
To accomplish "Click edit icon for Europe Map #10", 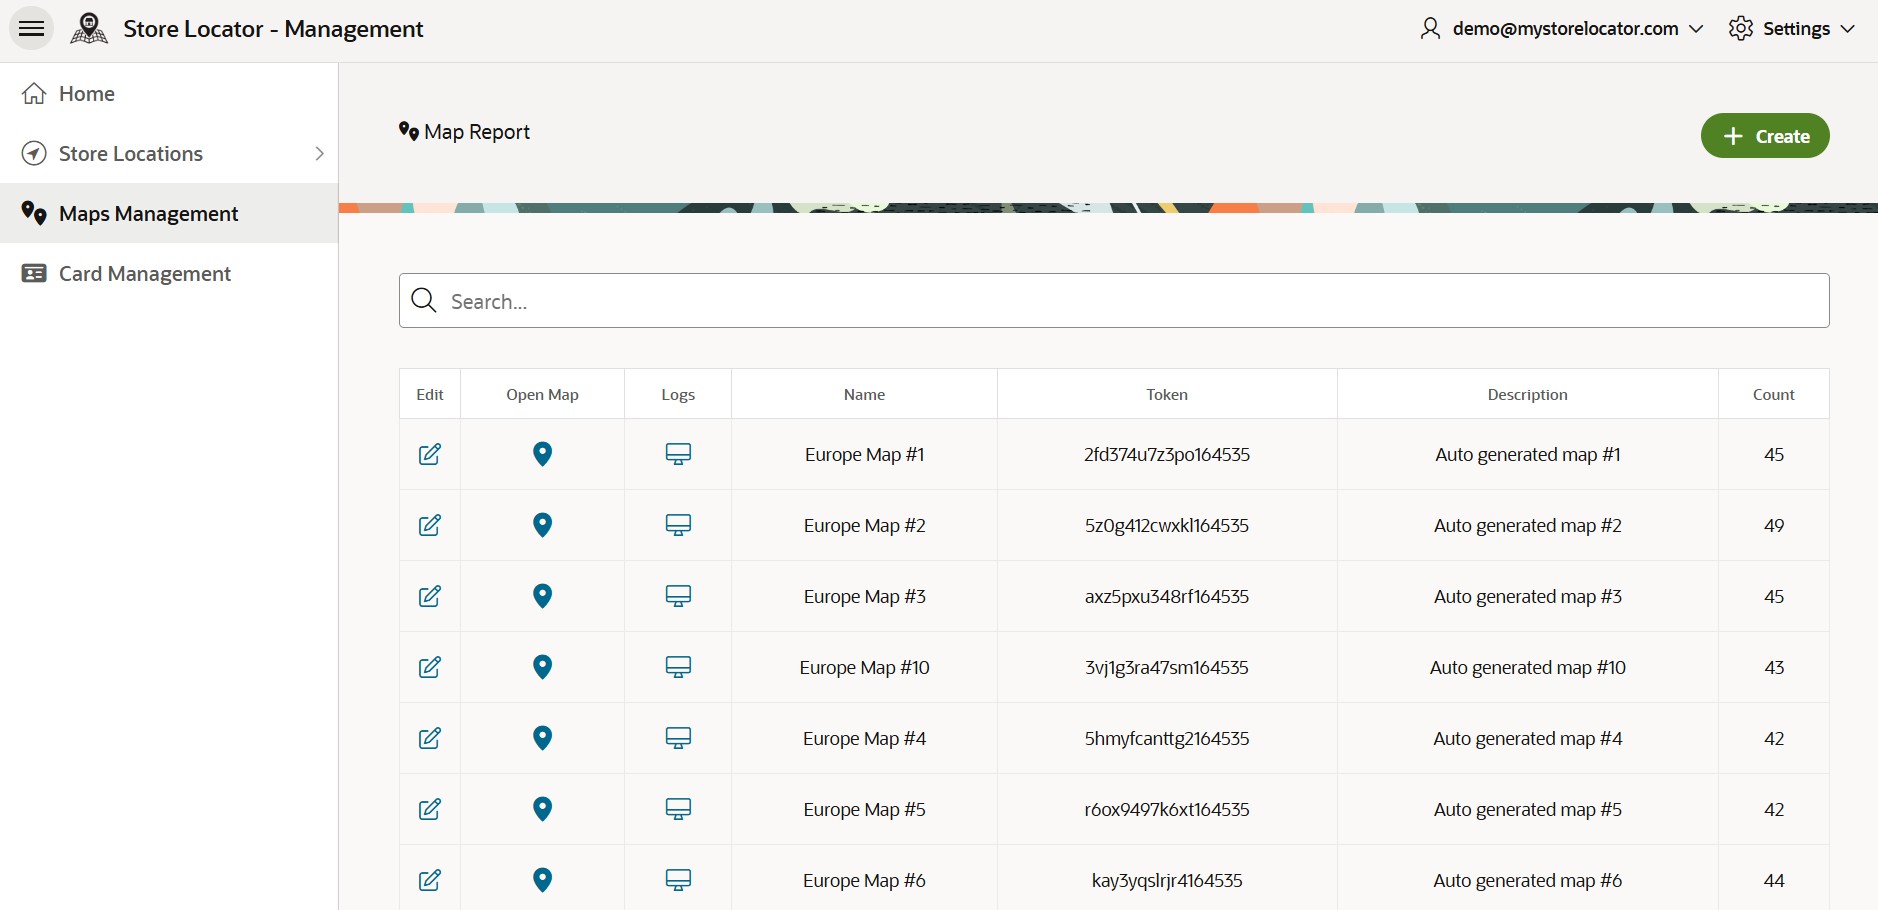I will pos(430,667).
